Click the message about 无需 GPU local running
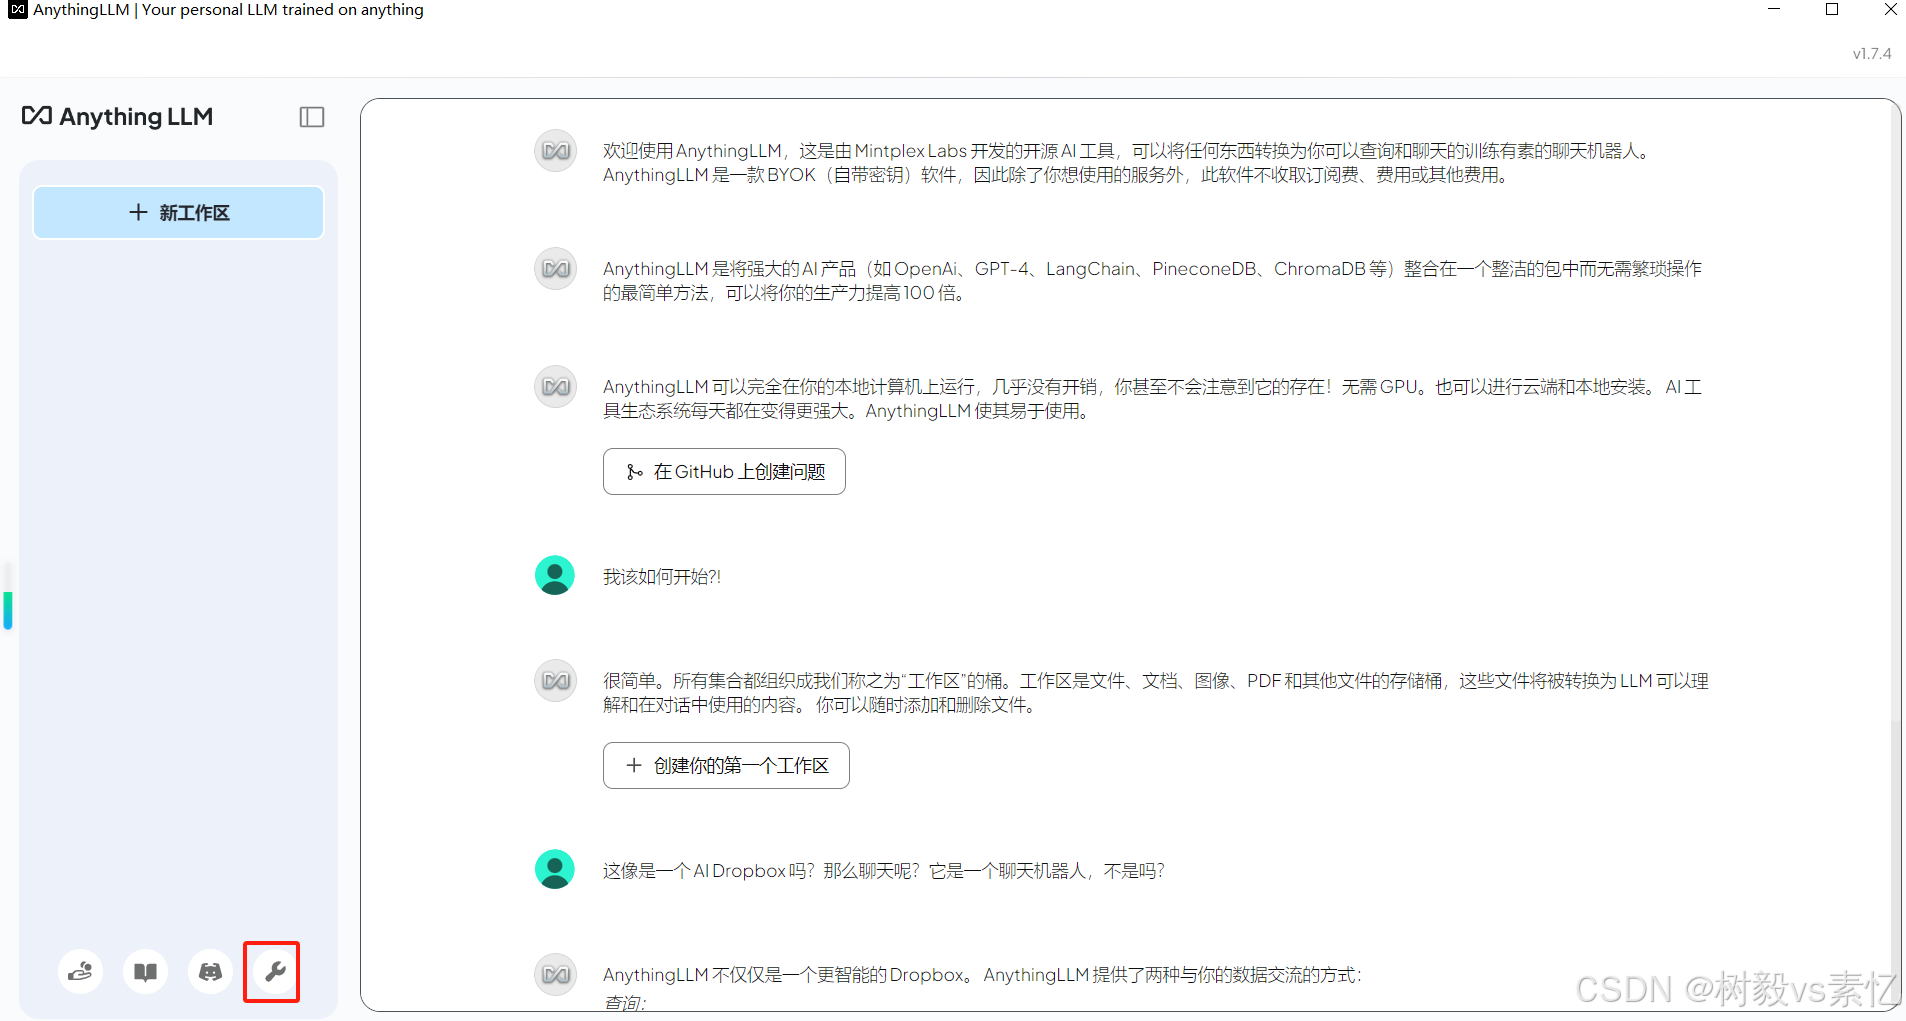Image resolution: width=1906 pixels, height=1021 pixels. click(1152, 399)
